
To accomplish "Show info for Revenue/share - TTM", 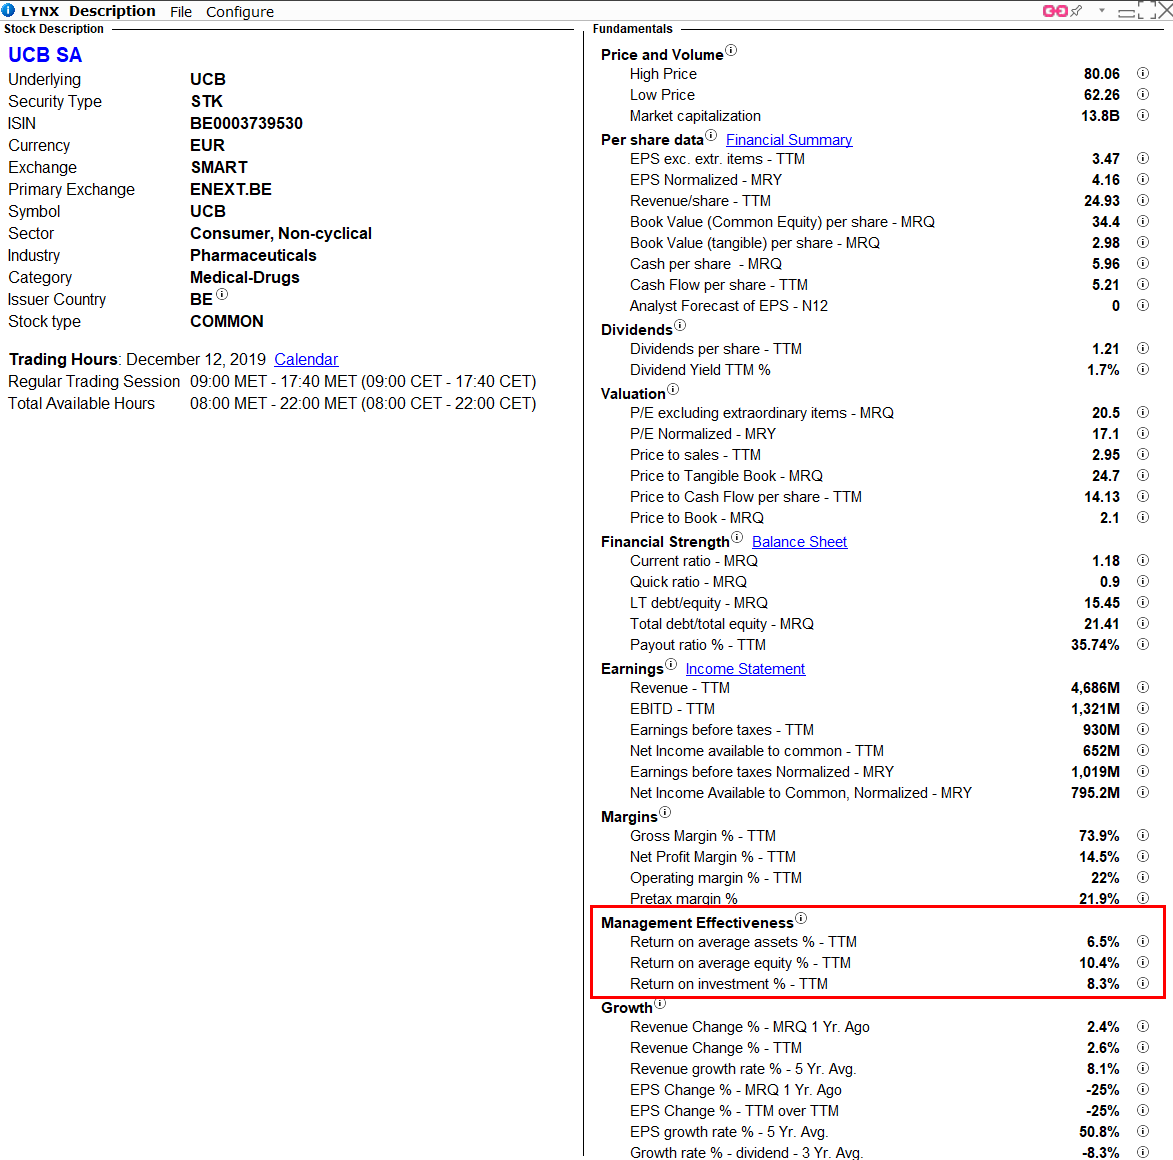I will (x=1142, y=200).
